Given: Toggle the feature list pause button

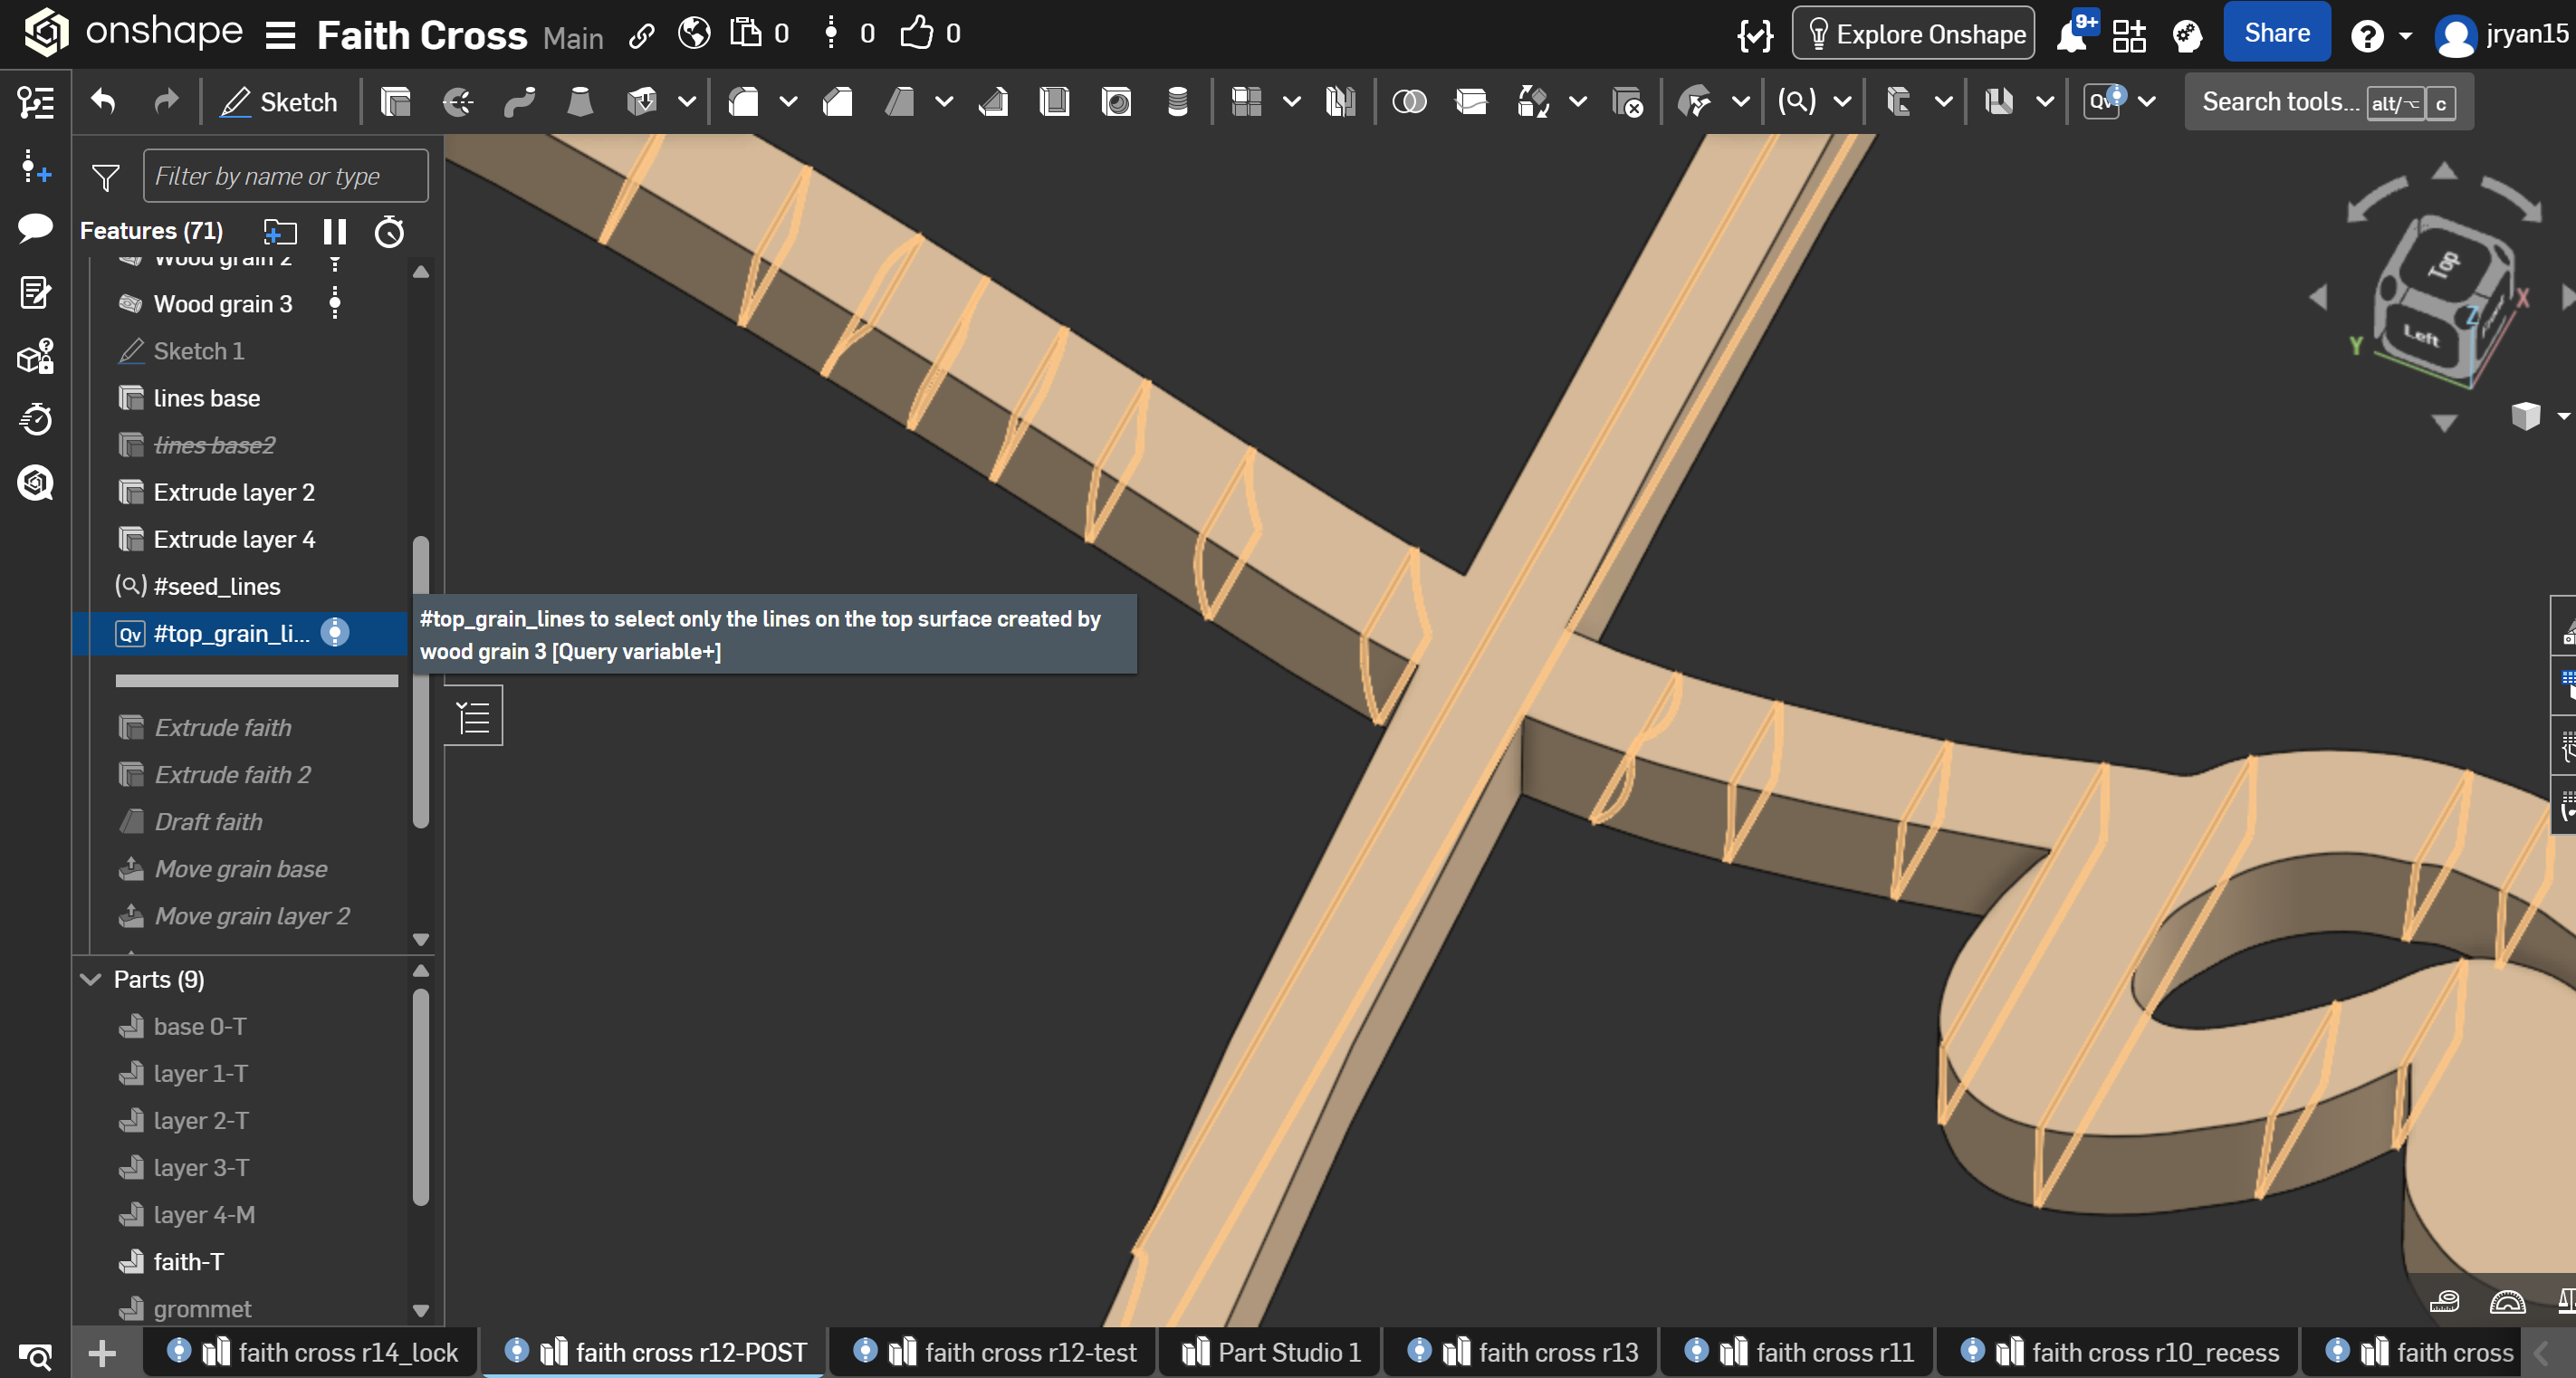Looking at the screenshot, I should tap(335, 232).
